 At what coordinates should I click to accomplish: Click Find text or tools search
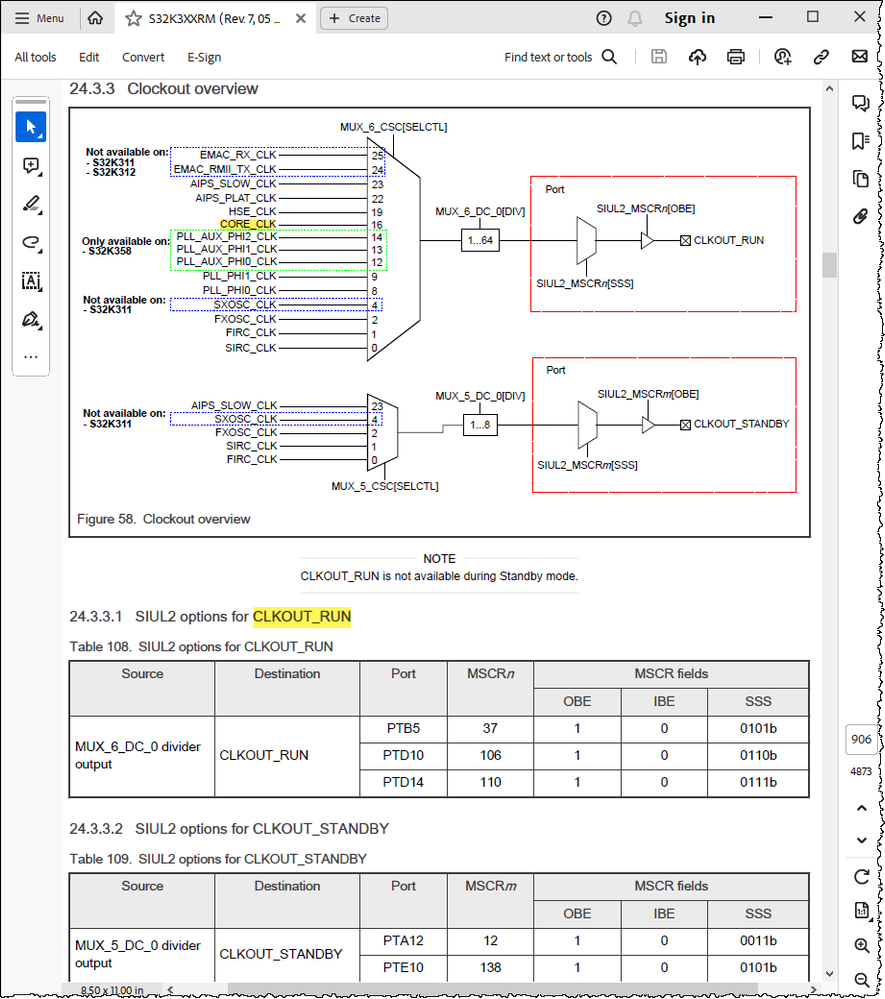click(x=560, y=57)
